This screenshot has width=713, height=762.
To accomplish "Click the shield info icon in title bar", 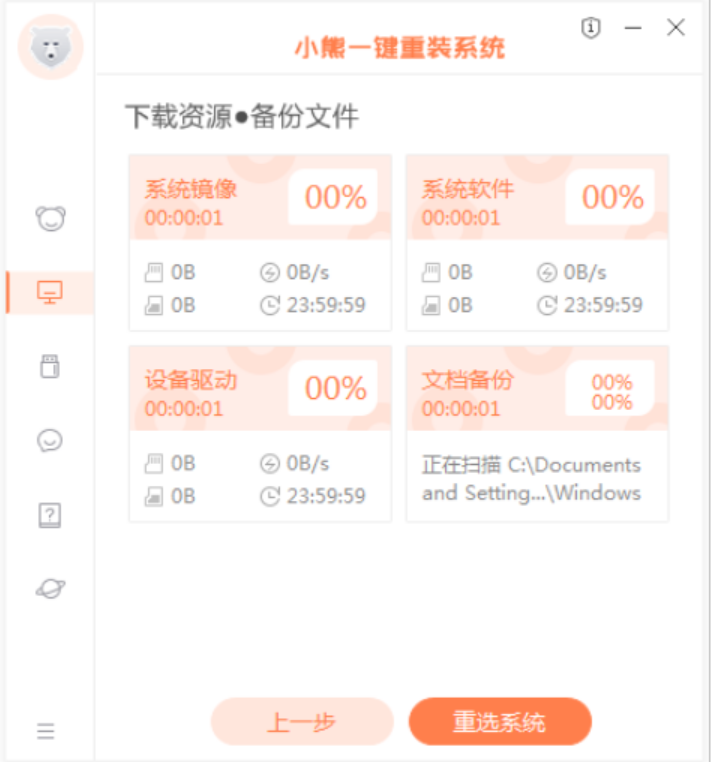I will click(x=590, y=29).
